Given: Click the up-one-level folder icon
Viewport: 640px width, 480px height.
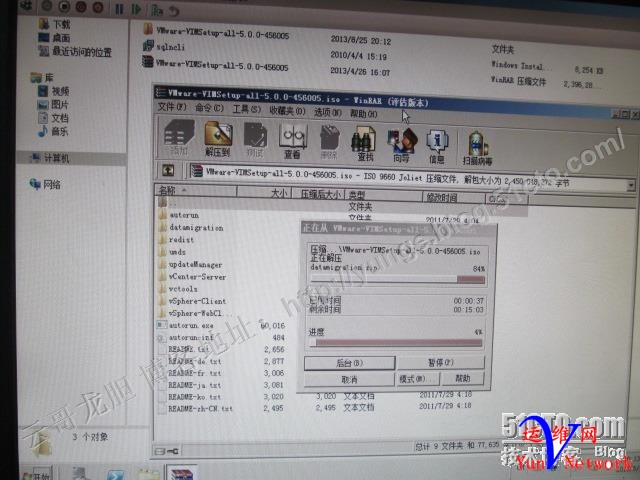Looking at the screenshot, I should coord(168,170).
